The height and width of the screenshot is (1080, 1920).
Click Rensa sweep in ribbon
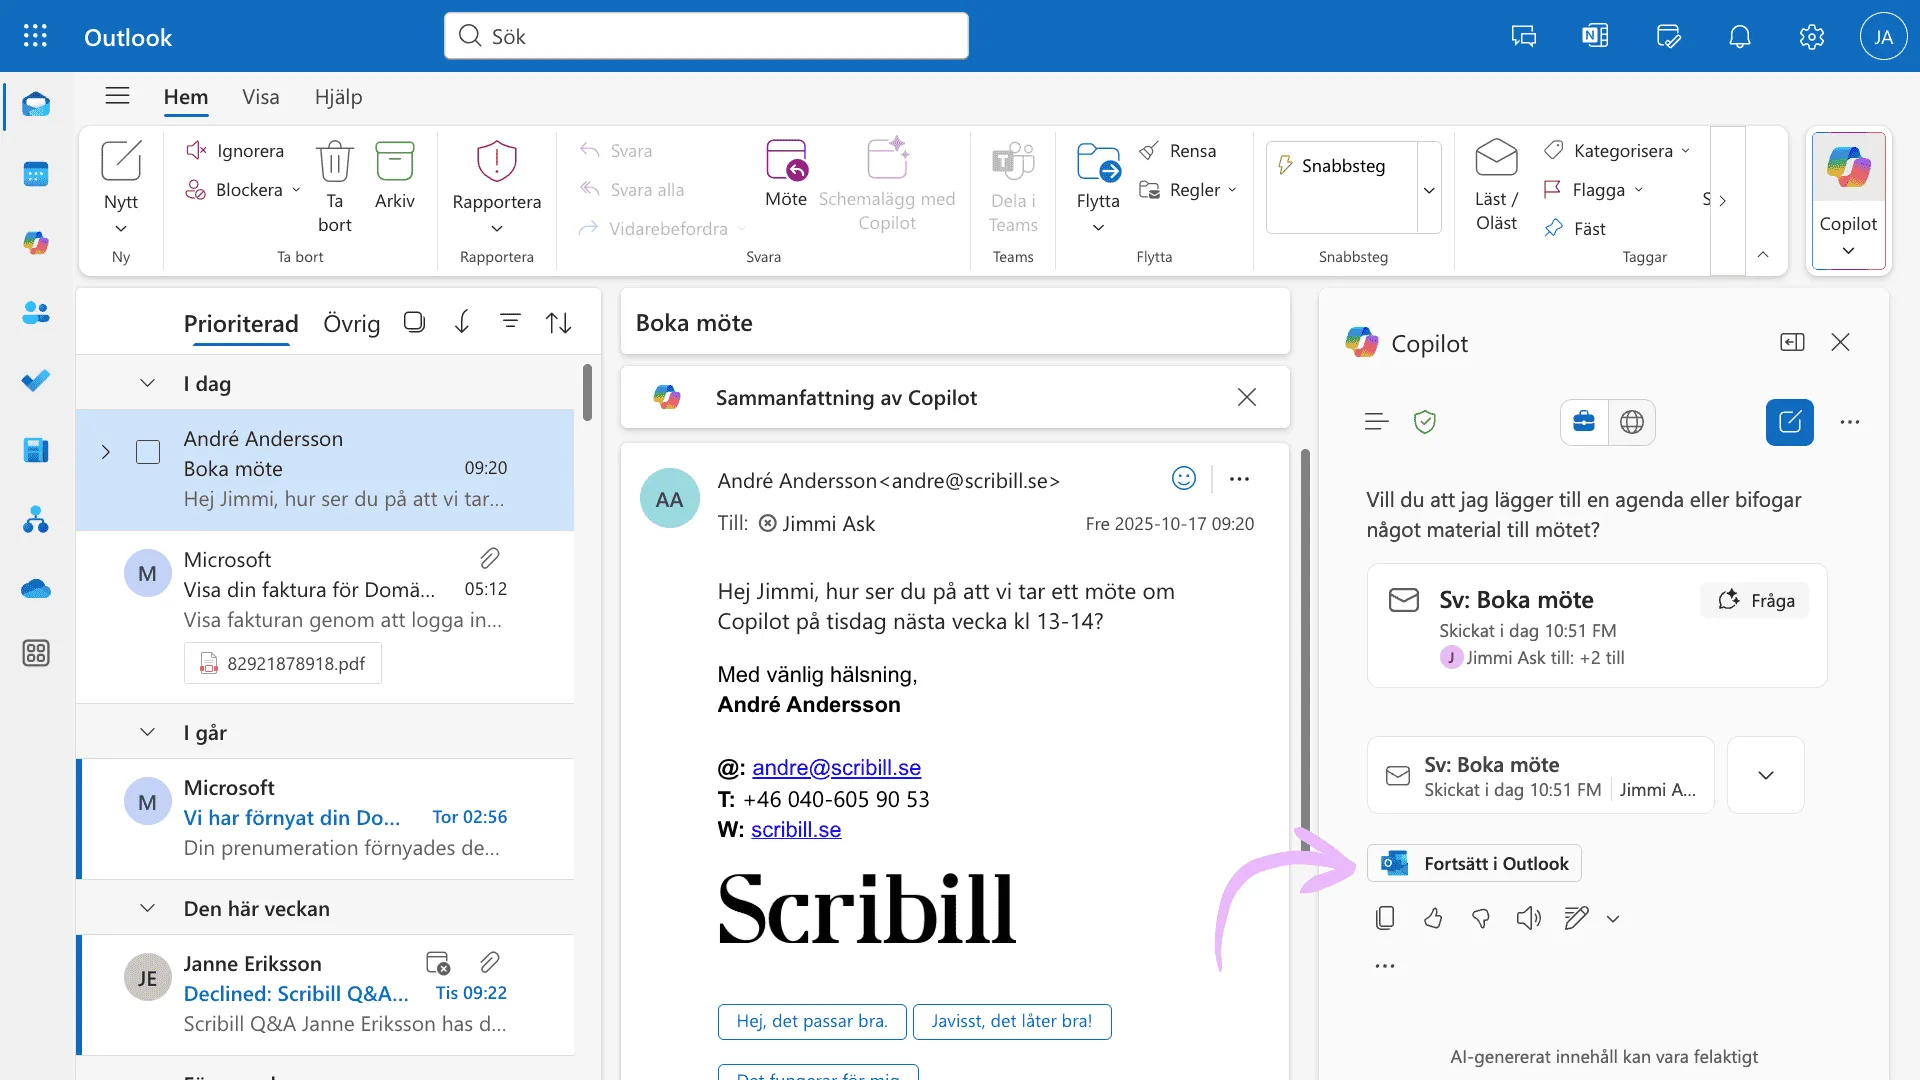(x=1178, y=151)
